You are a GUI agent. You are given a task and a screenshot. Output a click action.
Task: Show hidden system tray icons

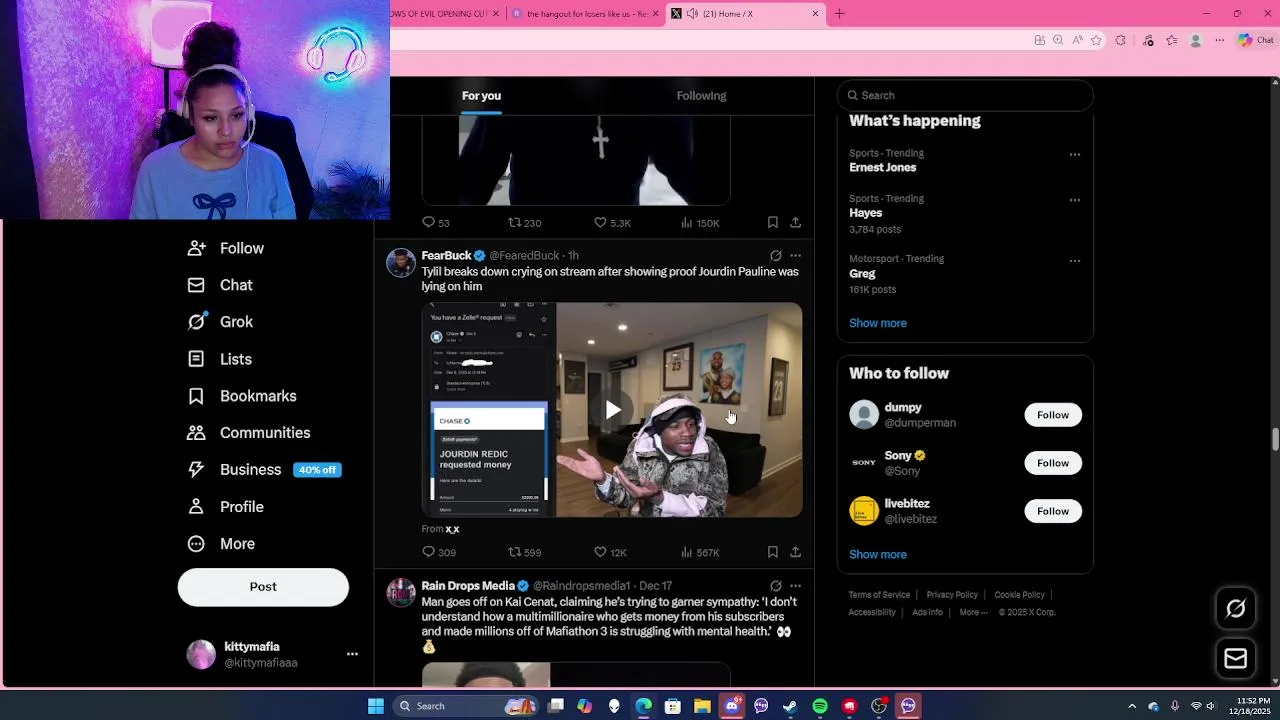pyautogui.click(x=1132, y=706)
